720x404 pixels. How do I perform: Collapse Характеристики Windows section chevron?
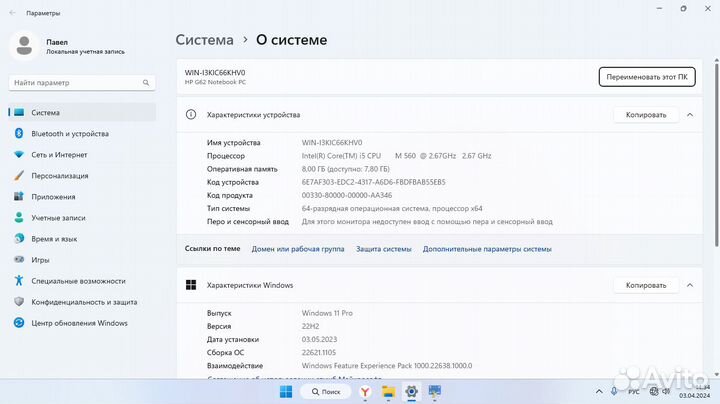click(x=690, y=285)
